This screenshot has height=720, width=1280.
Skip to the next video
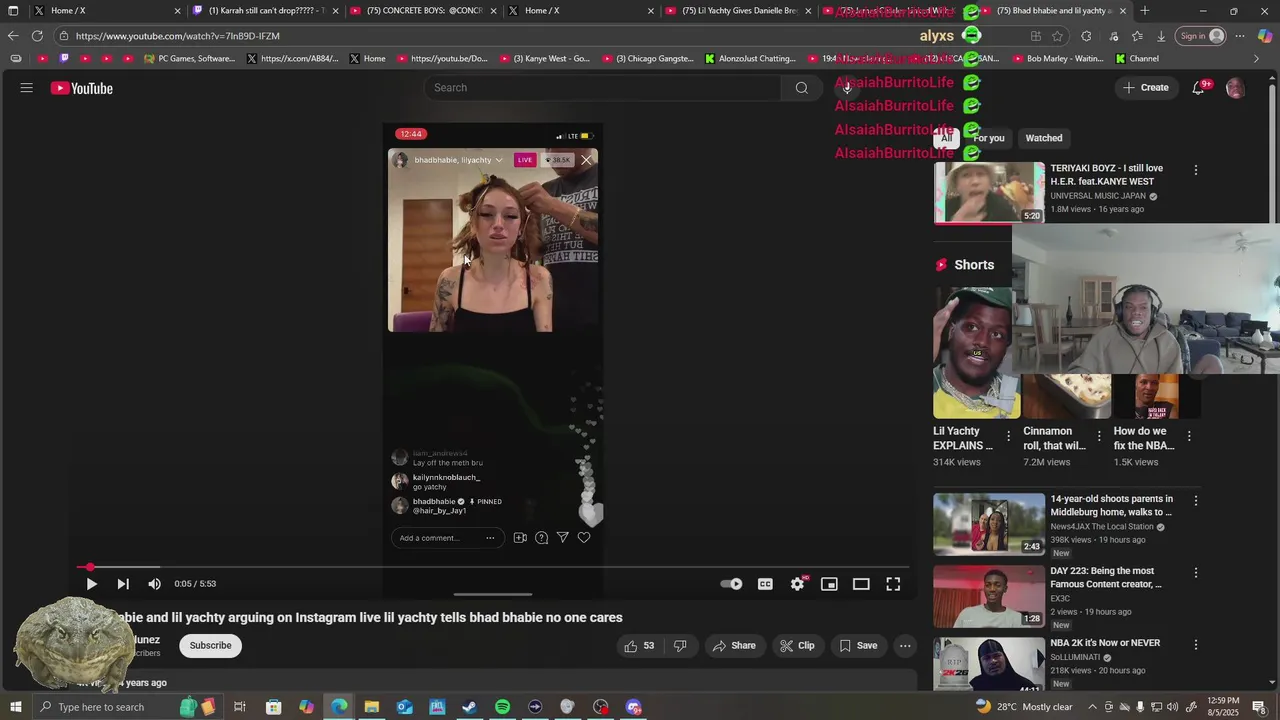click(123, 584)
